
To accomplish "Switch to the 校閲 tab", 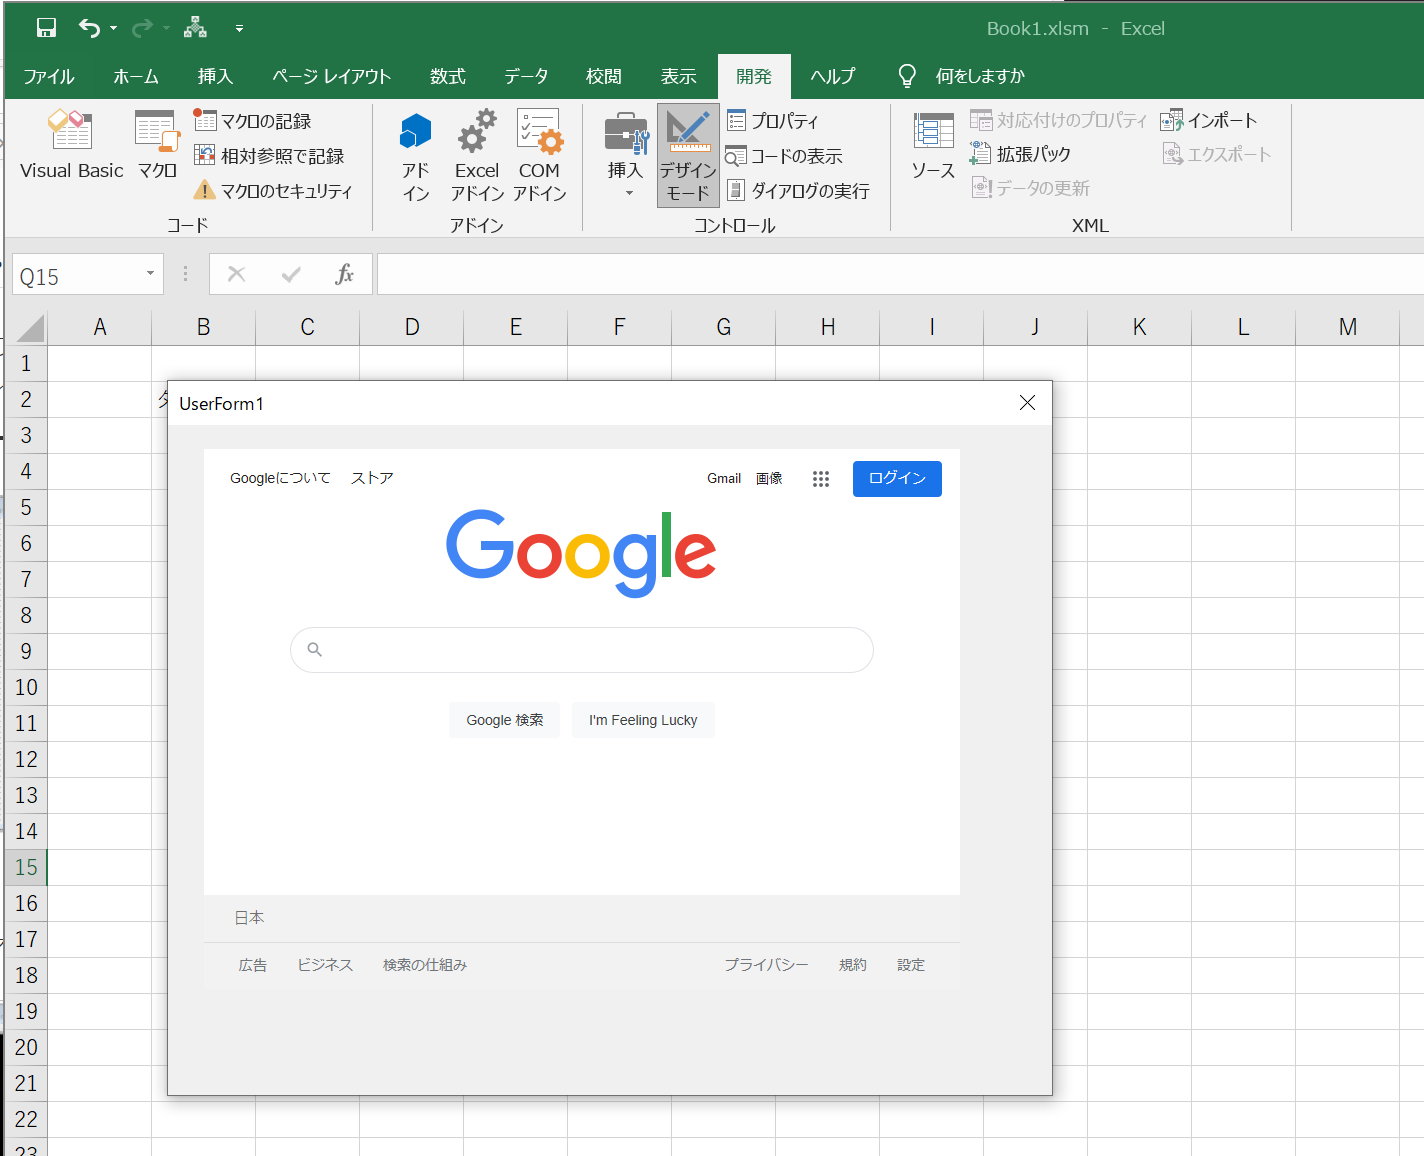I will 604,76.
